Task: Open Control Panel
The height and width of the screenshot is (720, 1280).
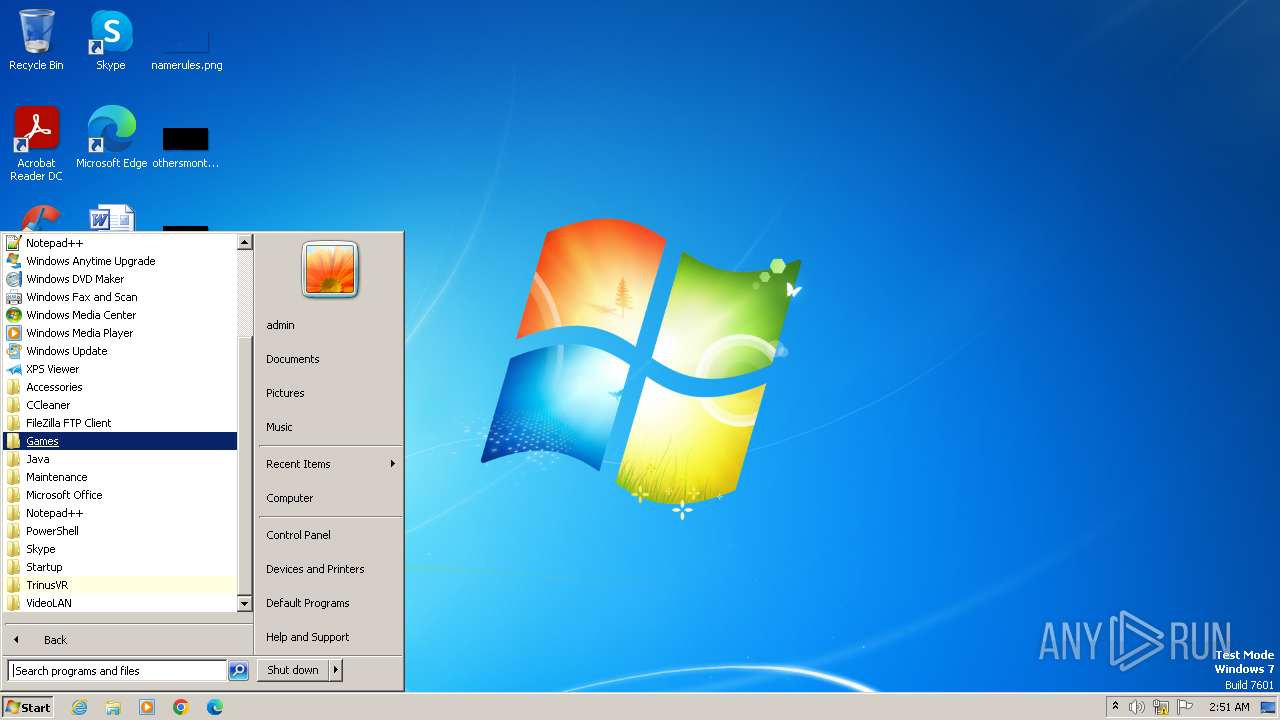Action: (330, 535)
